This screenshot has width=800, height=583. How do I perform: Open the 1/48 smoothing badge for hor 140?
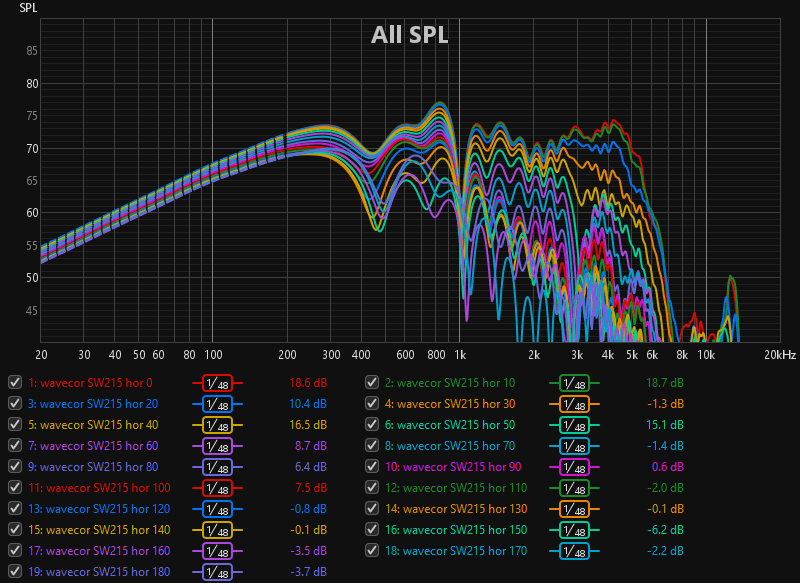(217, 530)
